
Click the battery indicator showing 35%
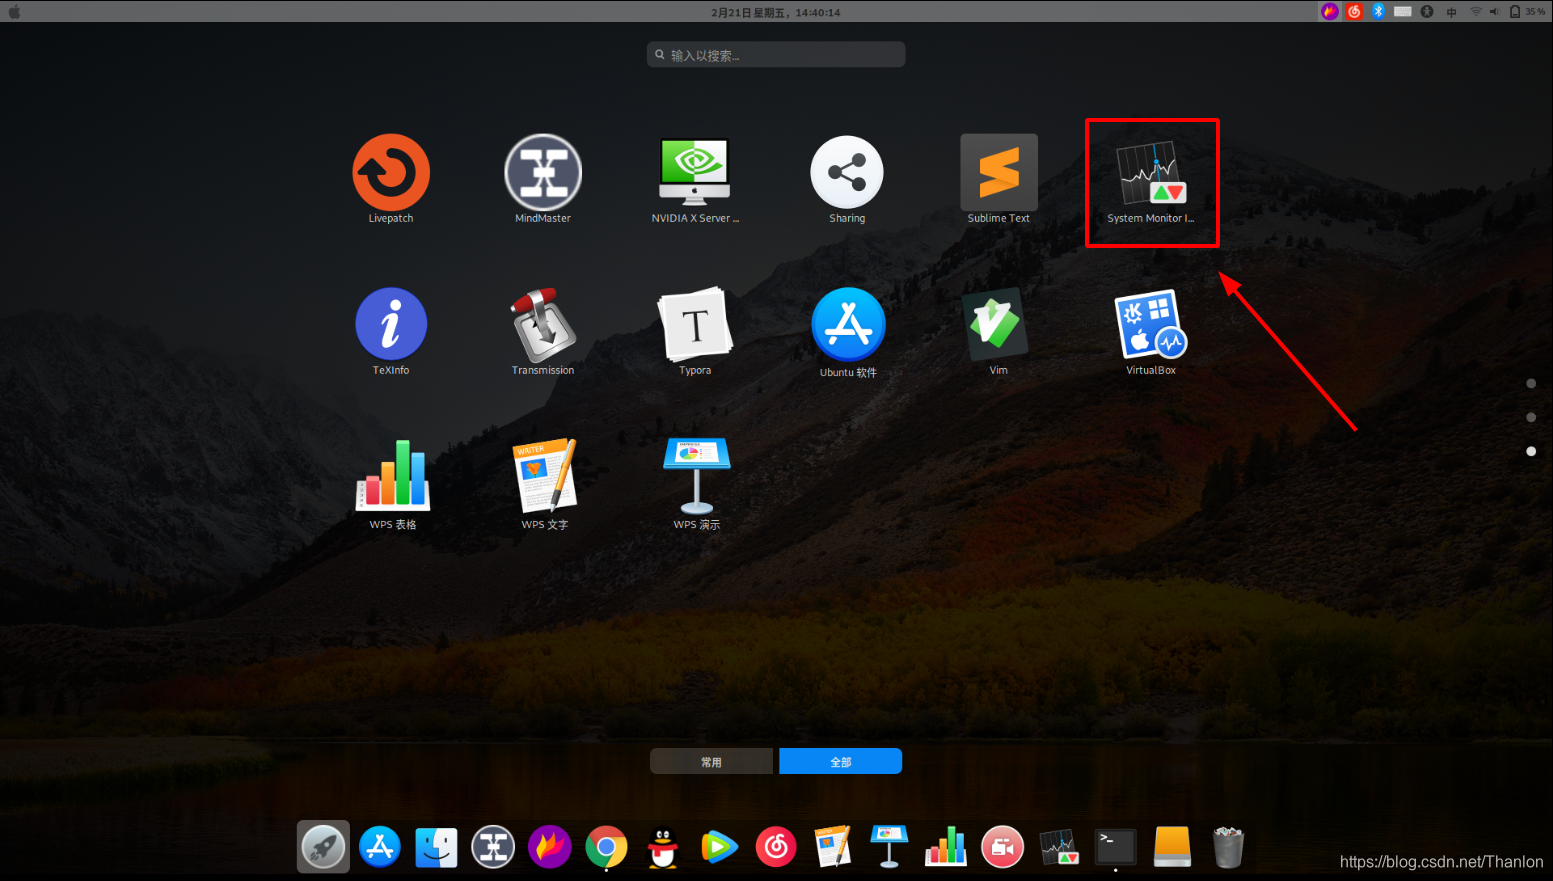click(1527, 12)
